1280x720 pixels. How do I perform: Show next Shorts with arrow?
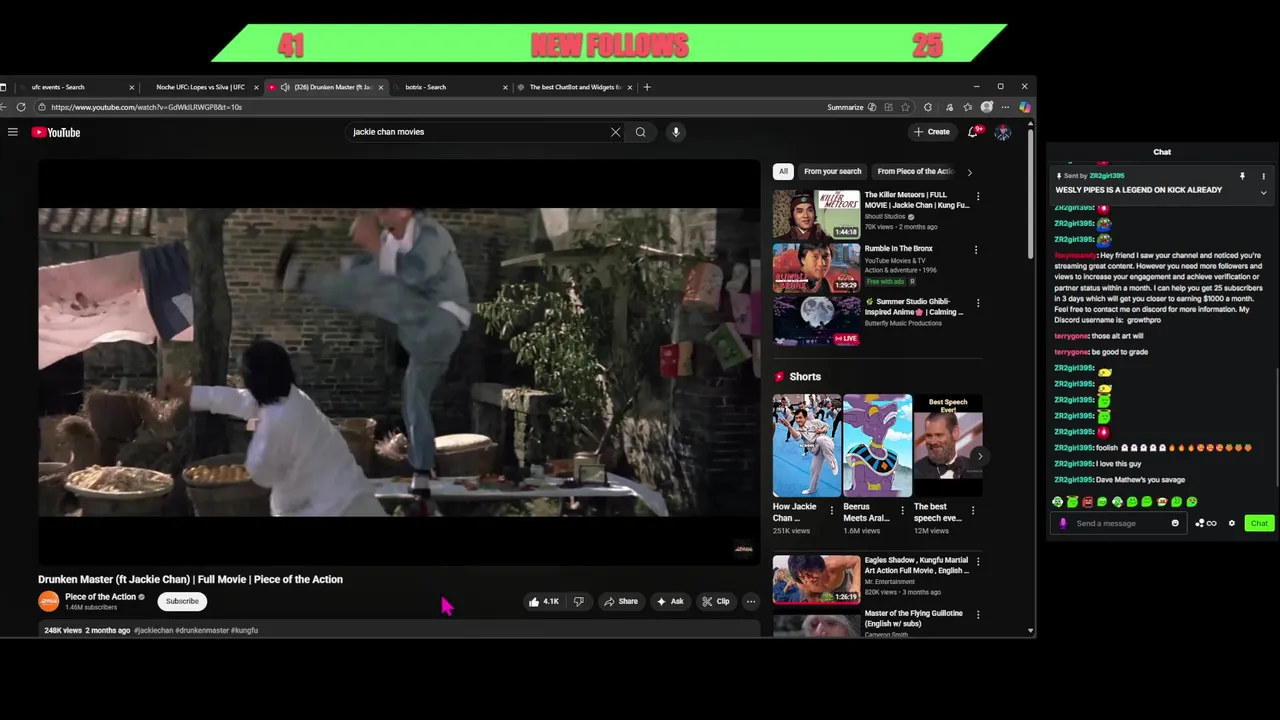[x=980, y=457]
